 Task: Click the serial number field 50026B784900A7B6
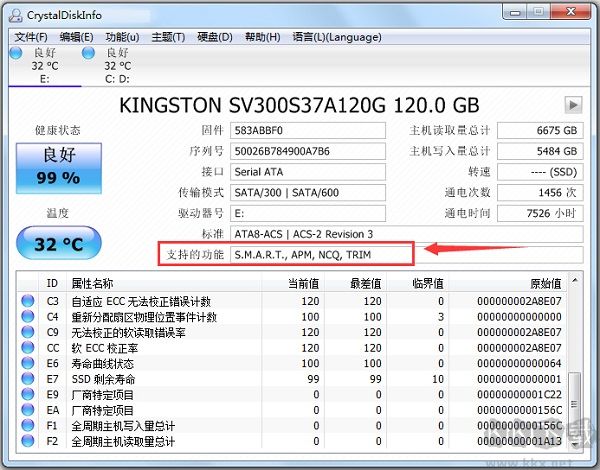pyautogui.click(x=308, y=151)
